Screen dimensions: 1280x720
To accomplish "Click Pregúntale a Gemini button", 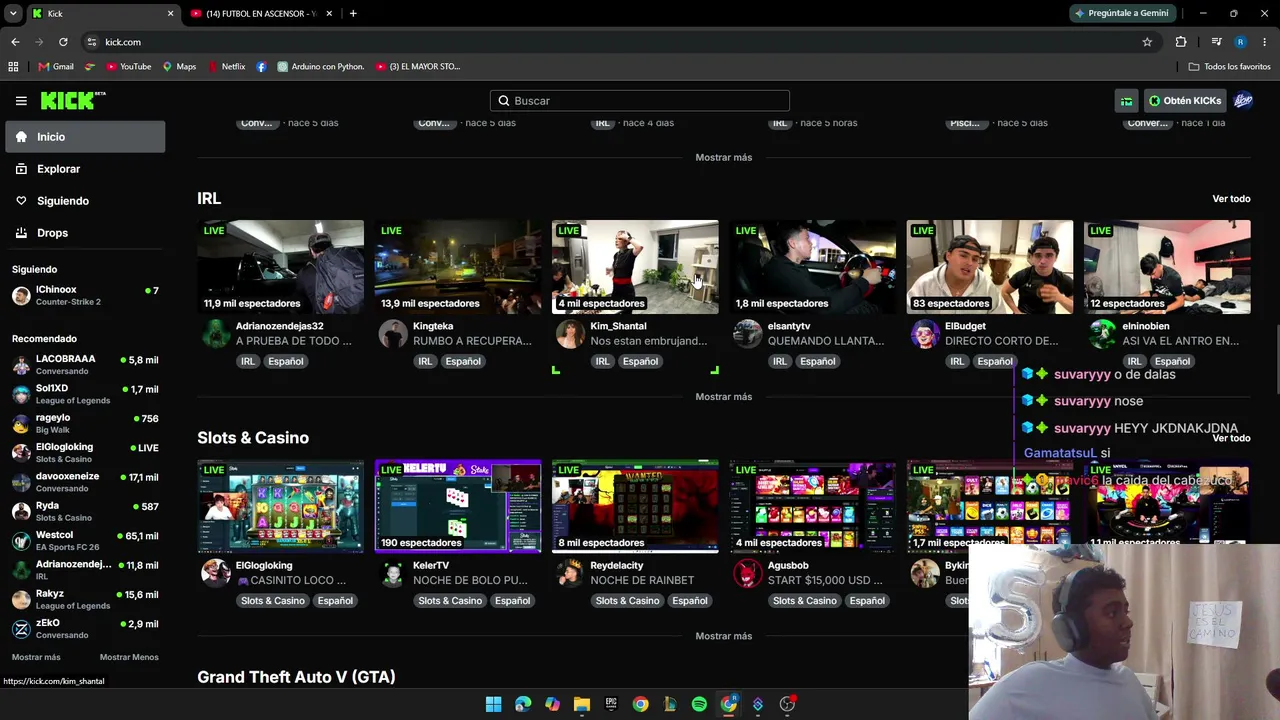I will point(1121,13).
